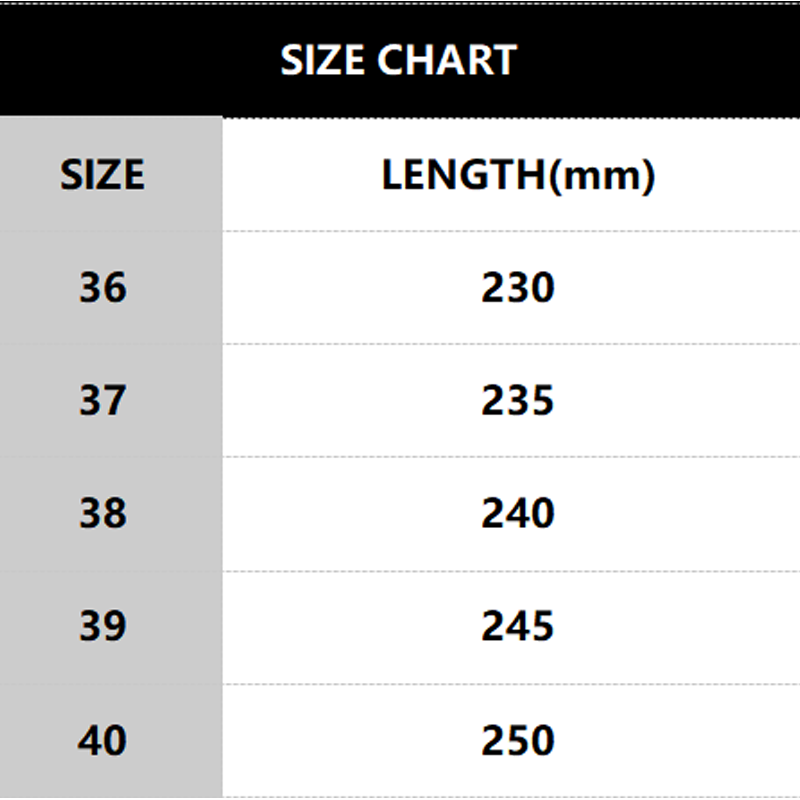This screenshot has height=800, width=800.
Task: Choose size 40 in the size column
Action: click(103, 741)
